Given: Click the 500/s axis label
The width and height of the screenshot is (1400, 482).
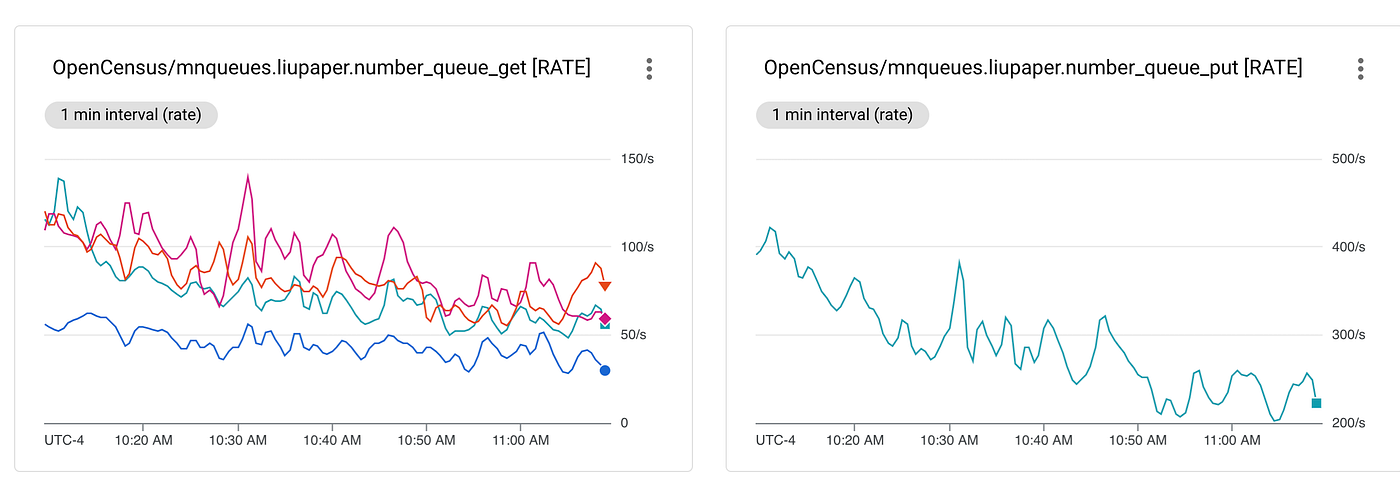Looking at the screenshot, I should tap(1348, 159).
